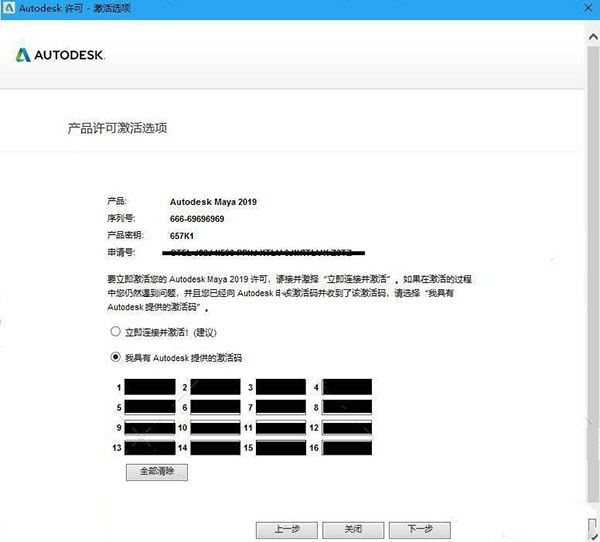Click the scrollbar up arrow
600x542 pixels.
click(x=593, y=37)
